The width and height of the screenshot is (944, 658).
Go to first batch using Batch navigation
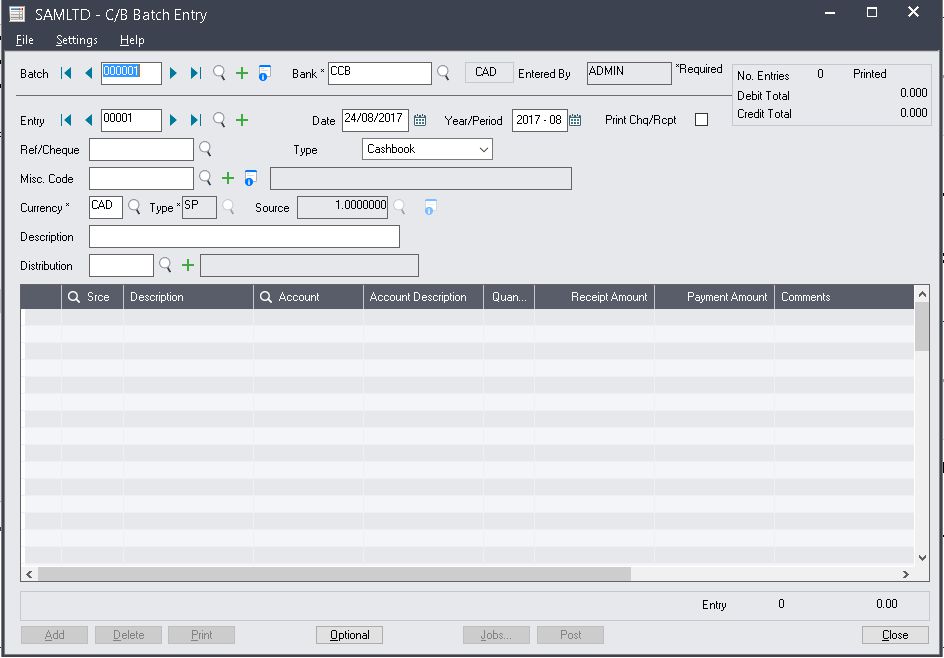tap(66, 73)
